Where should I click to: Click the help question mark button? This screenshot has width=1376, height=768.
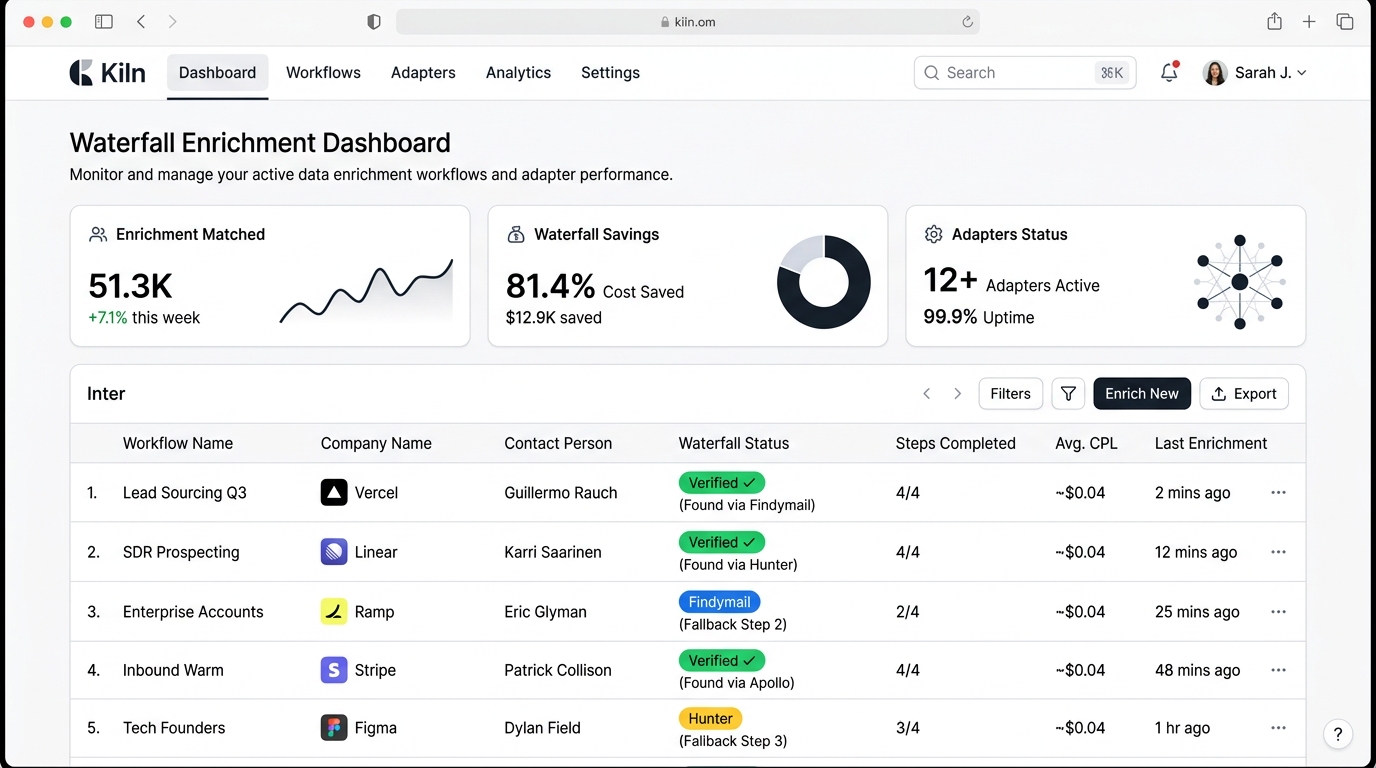point(1338,734)
